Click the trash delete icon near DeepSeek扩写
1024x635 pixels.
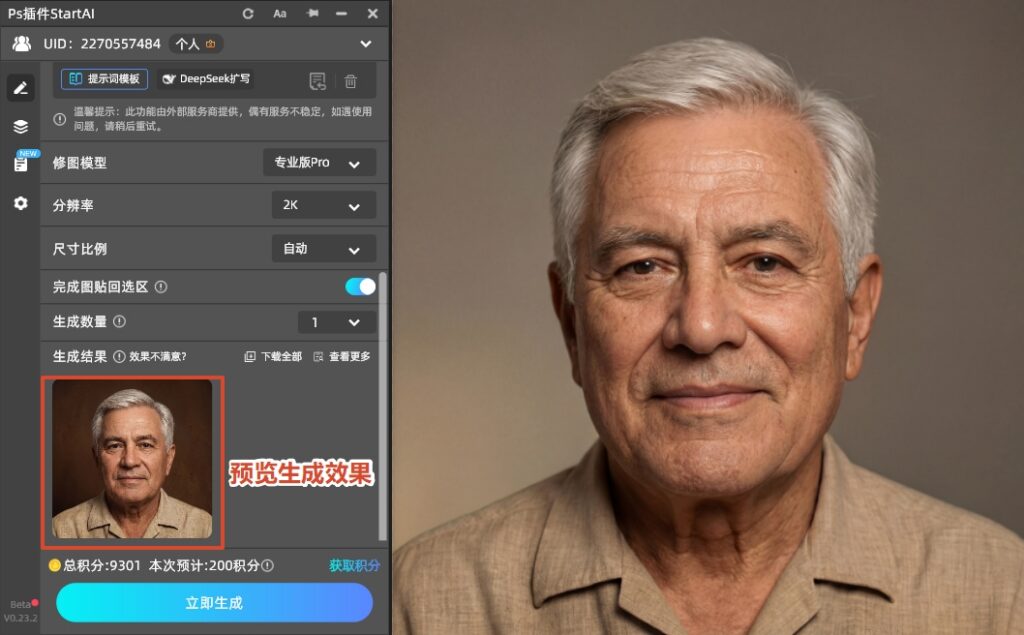point(351,79)
